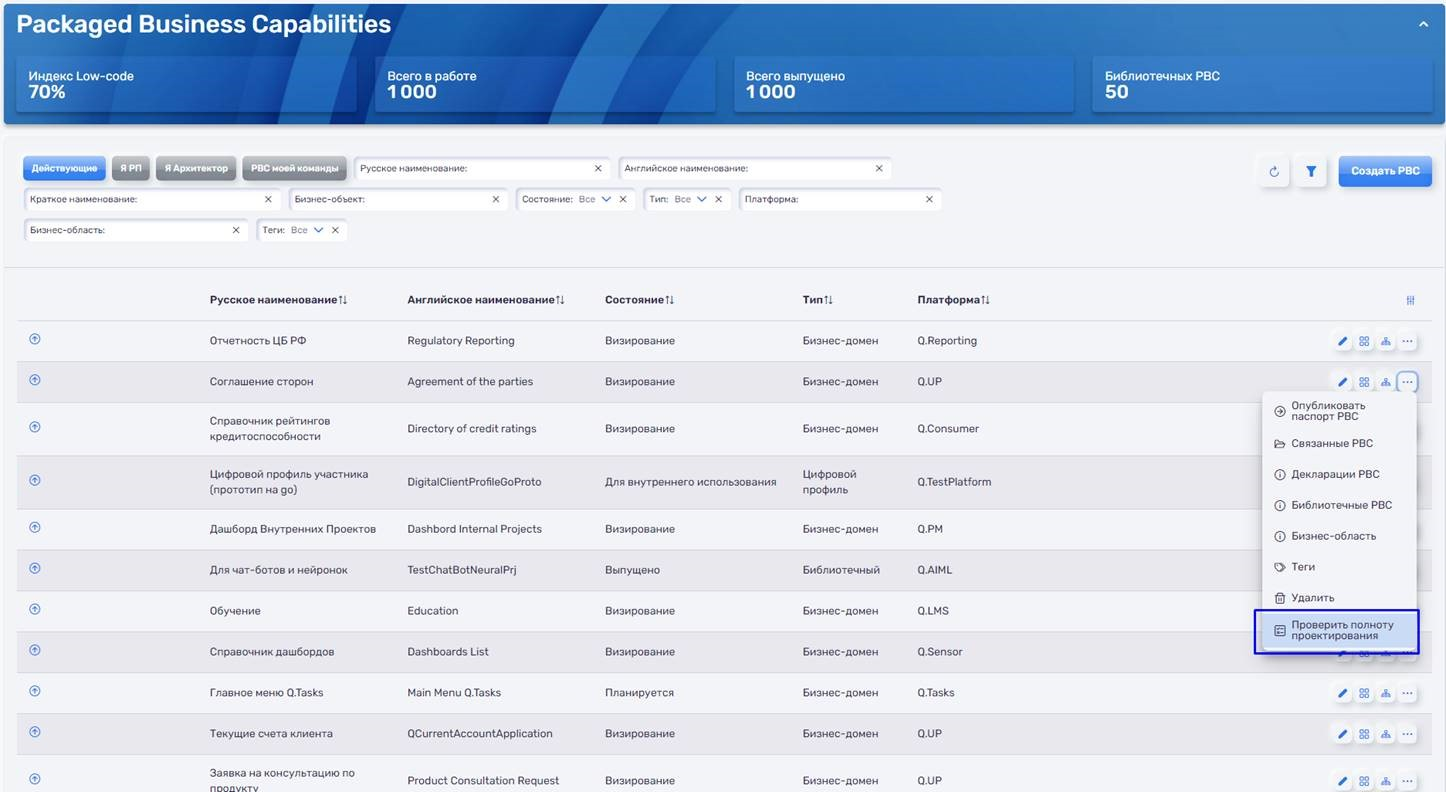Expand the Дашборд Внутренних Проектов row
This screenshot has height=792, width=1446.
[x=35, y=527]
